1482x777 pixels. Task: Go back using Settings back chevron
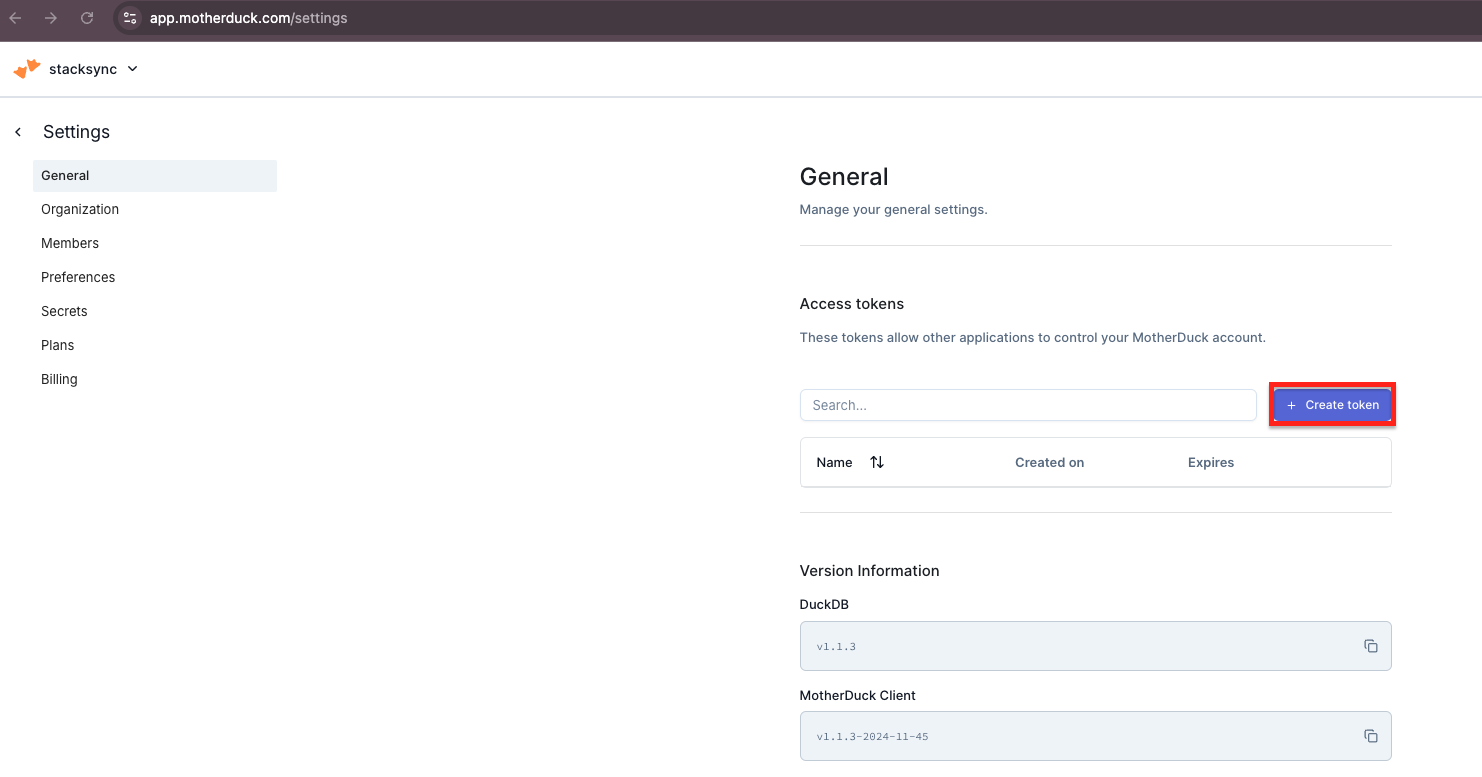[x=18, y=132]
